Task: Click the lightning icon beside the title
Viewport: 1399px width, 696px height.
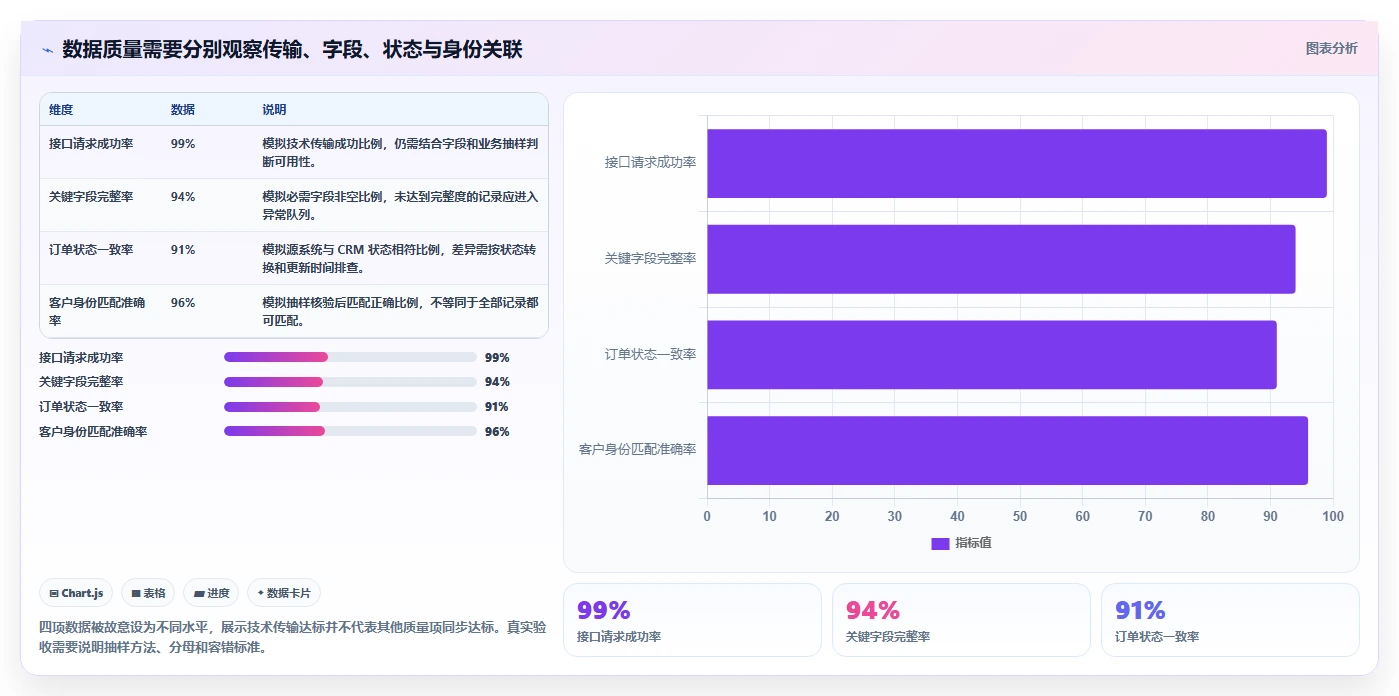Action: point(47,50)
